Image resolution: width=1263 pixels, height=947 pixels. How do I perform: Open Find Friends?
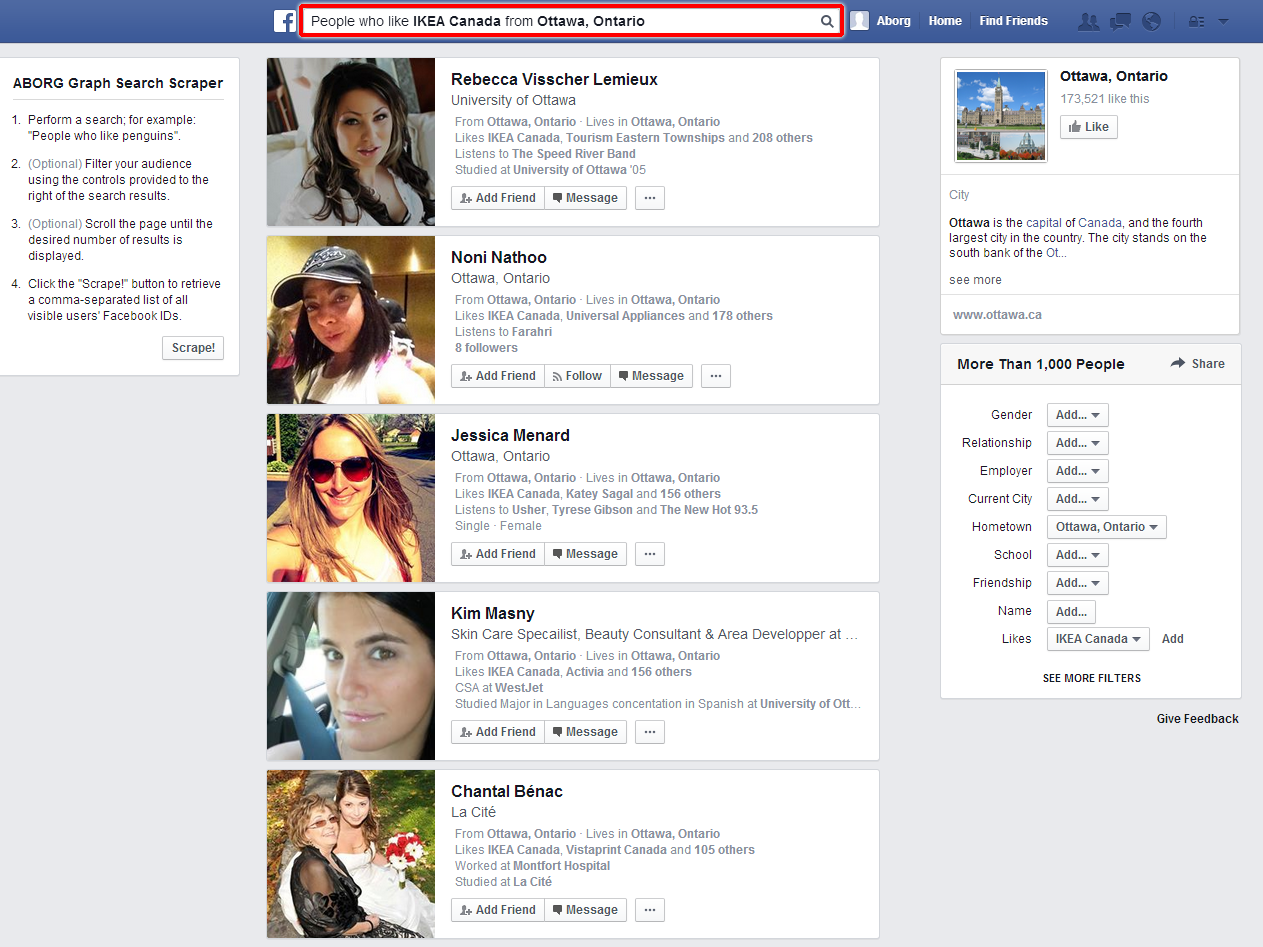(x=1014, y=21)
